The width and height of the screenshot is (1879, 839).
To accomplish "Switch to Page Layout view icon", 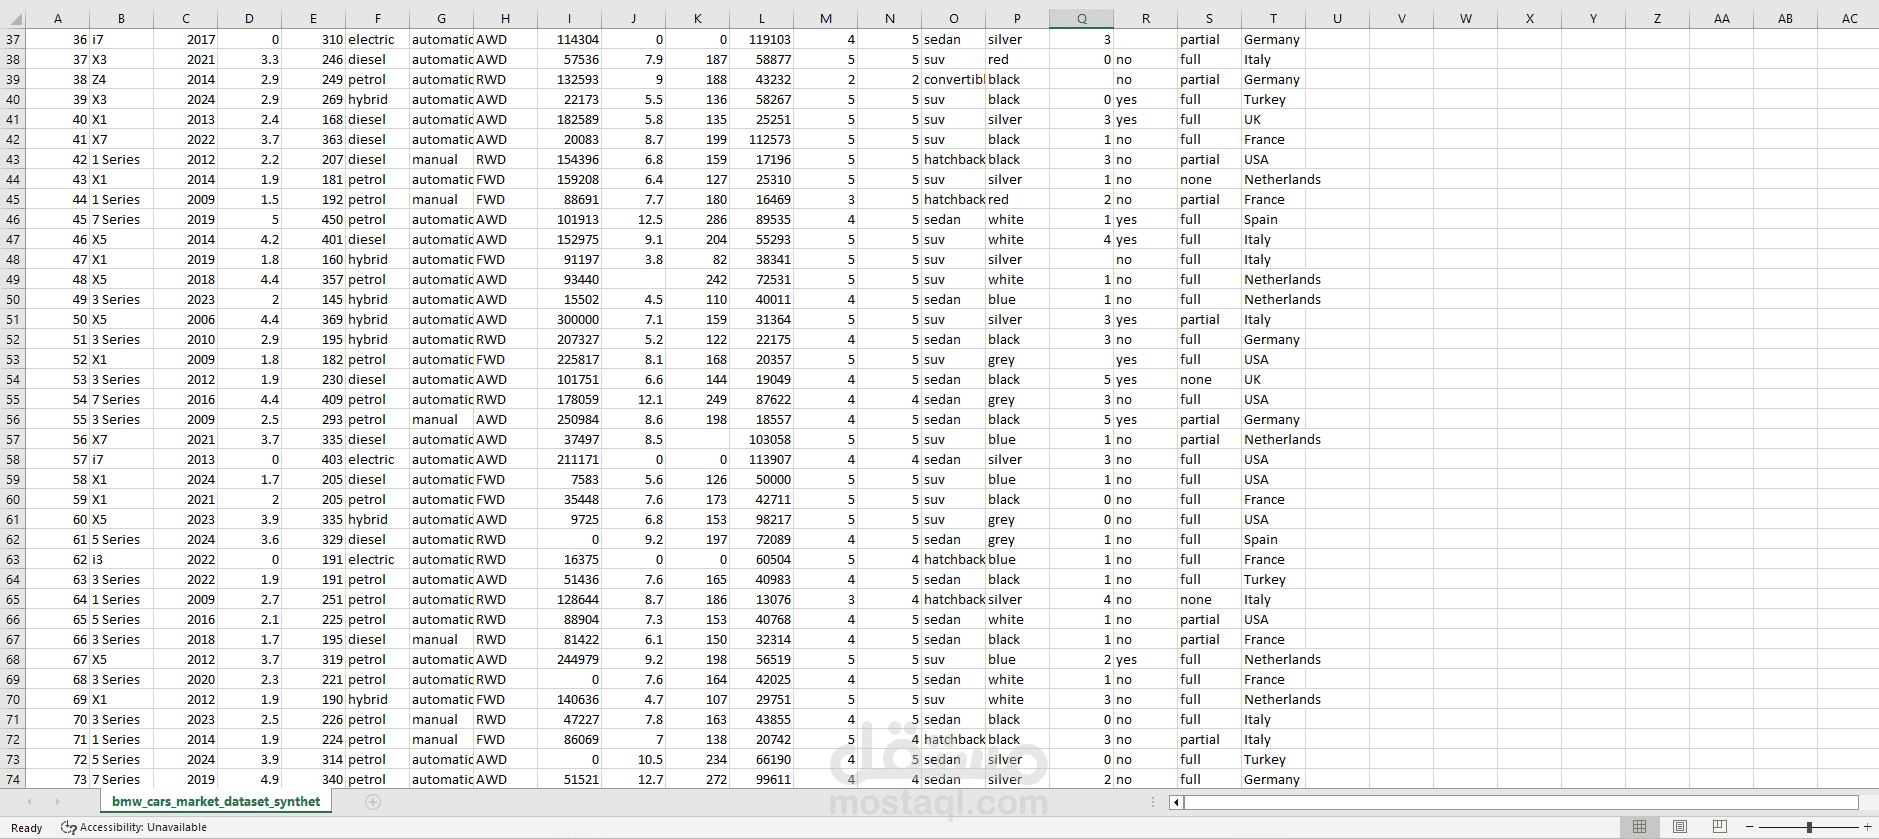I will pos(1680,827).
